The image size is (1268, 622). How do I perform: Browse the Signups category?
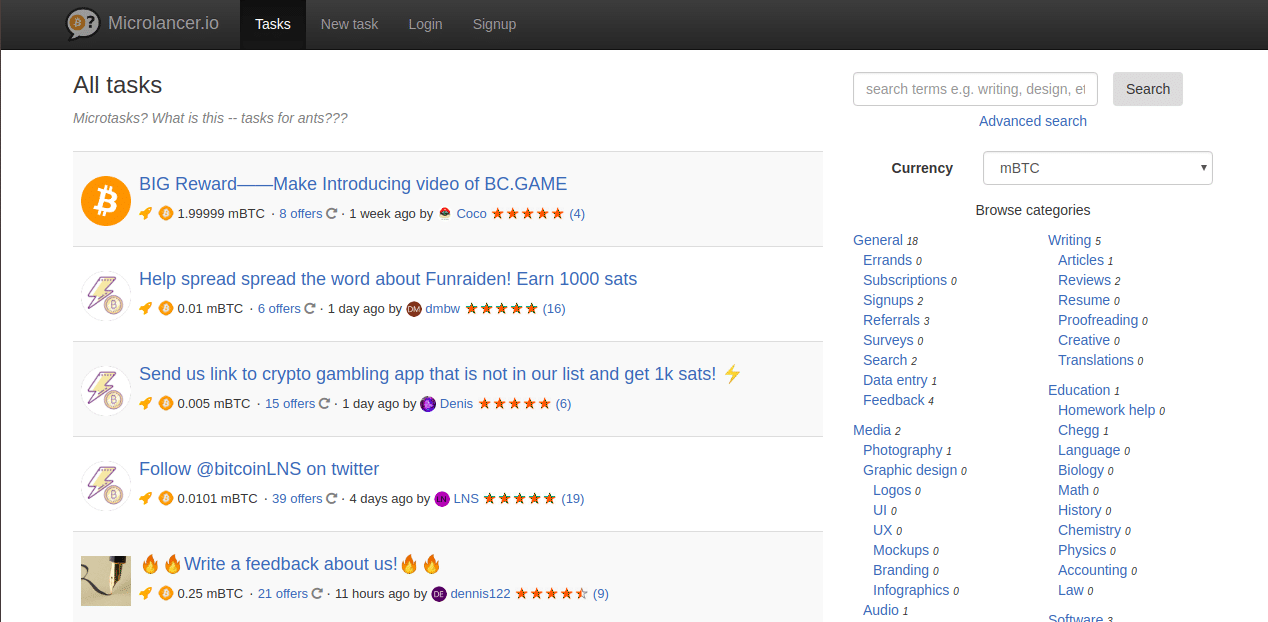click(x=888, y=300)
